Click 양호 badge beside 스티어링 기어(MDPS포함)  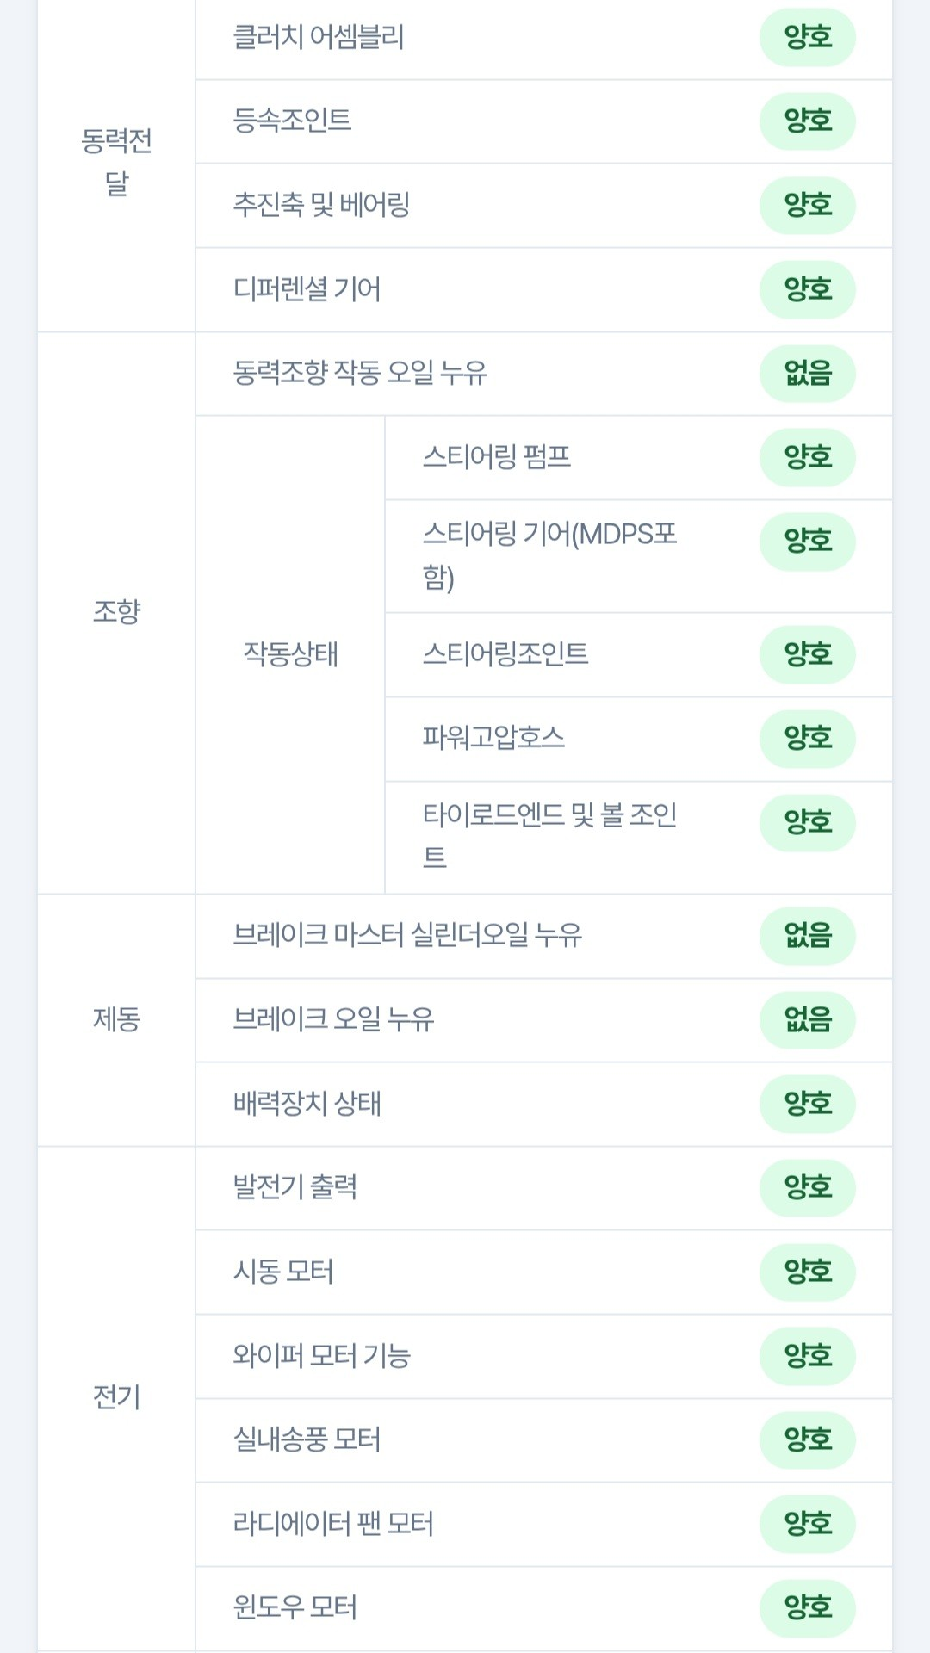pos(807,542)
